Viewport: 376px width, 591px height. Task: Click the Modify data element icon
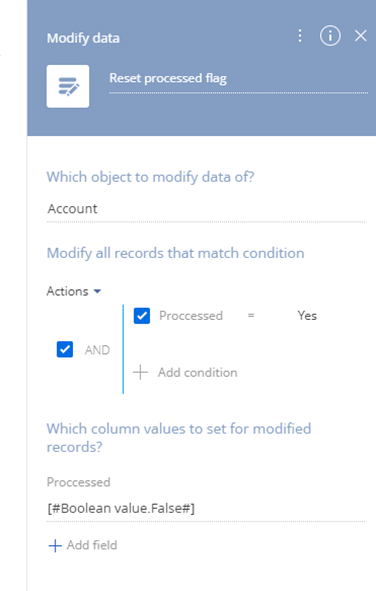pyautogui.click(x=68, y=86)
